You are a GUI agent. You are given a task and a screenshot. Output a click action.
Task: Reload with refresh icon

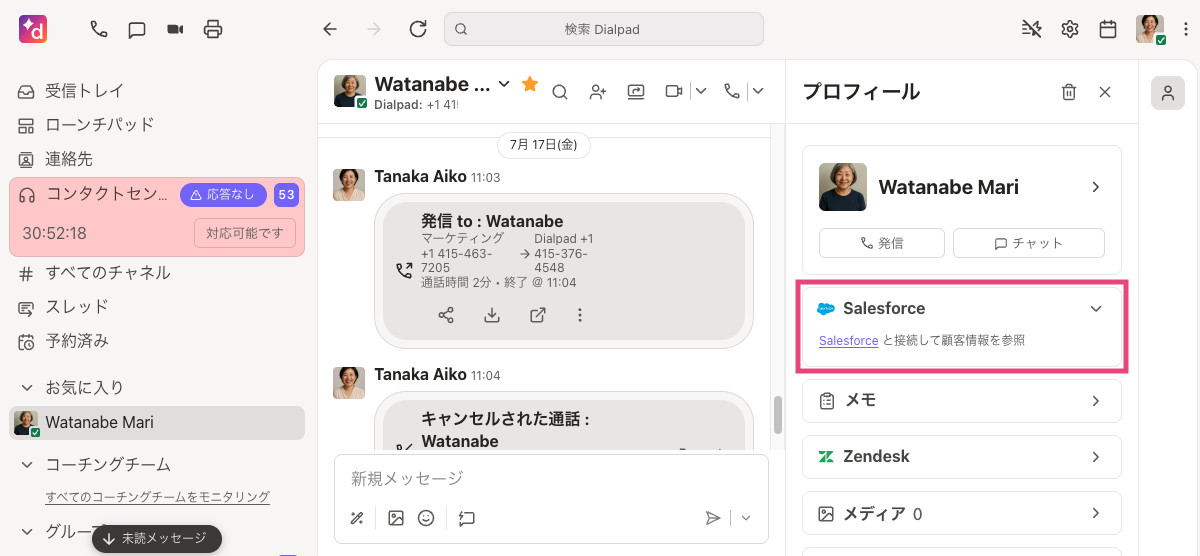click(418, 29)
